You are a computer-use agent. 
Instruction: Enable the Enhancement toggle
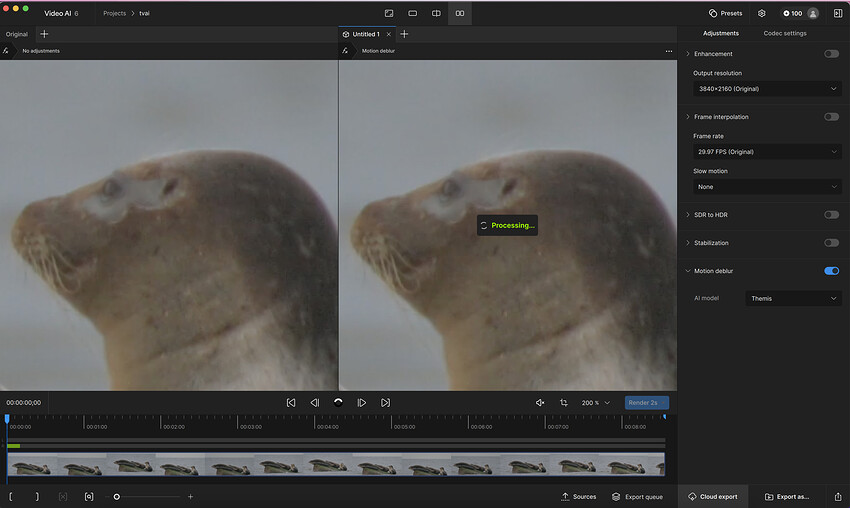click(x=831, y=54)
